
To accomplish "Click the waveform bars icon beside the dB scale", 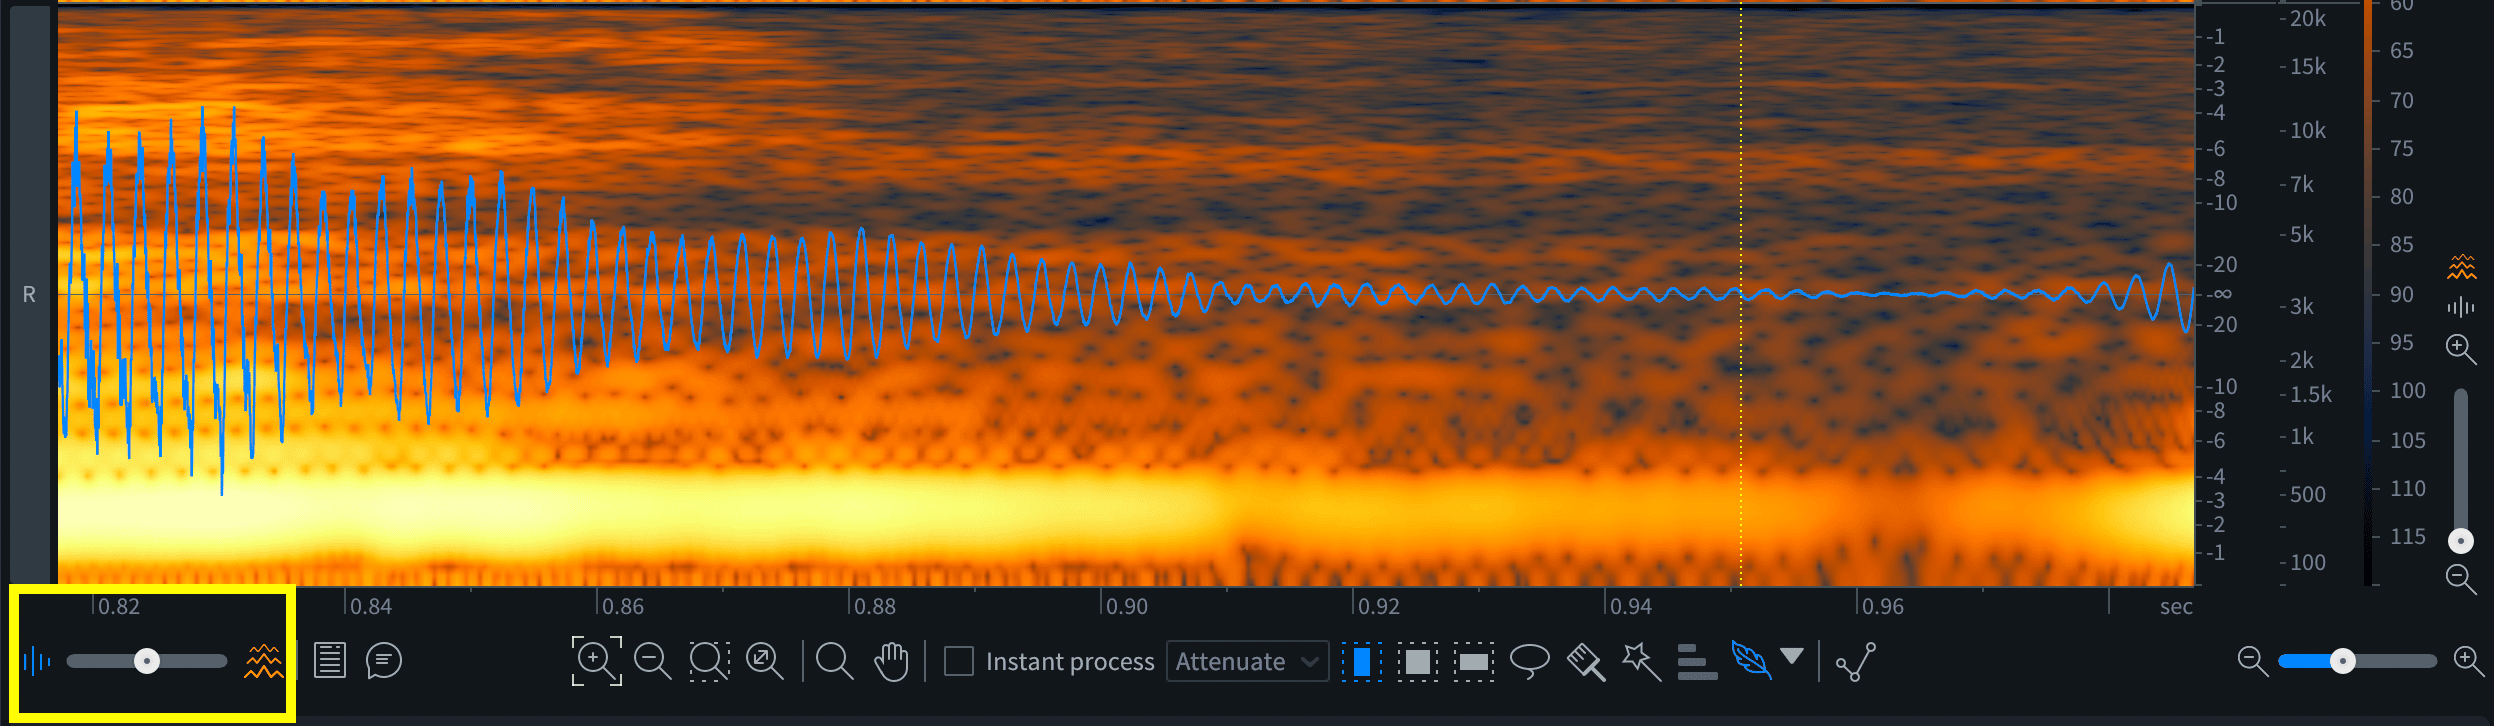I will (2461, 307).
